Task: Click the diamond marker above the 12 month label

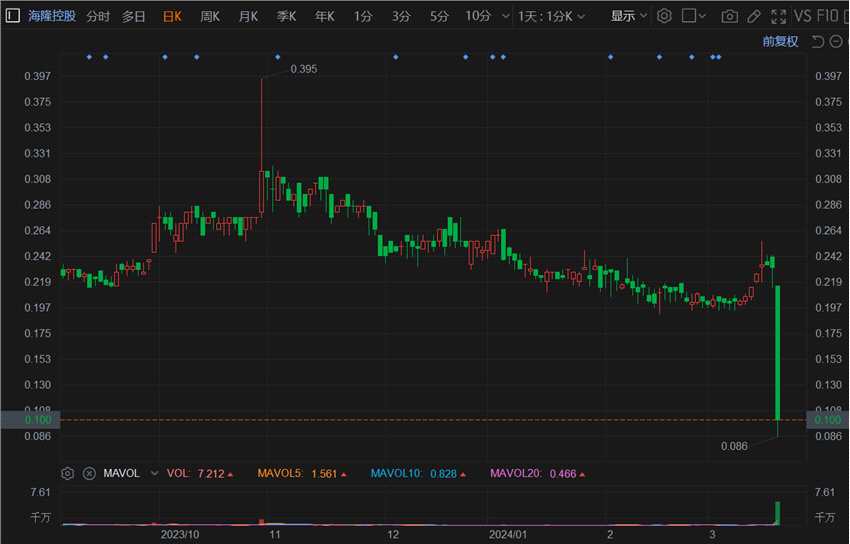Action: pyautogui.click(x=396, y=57)
